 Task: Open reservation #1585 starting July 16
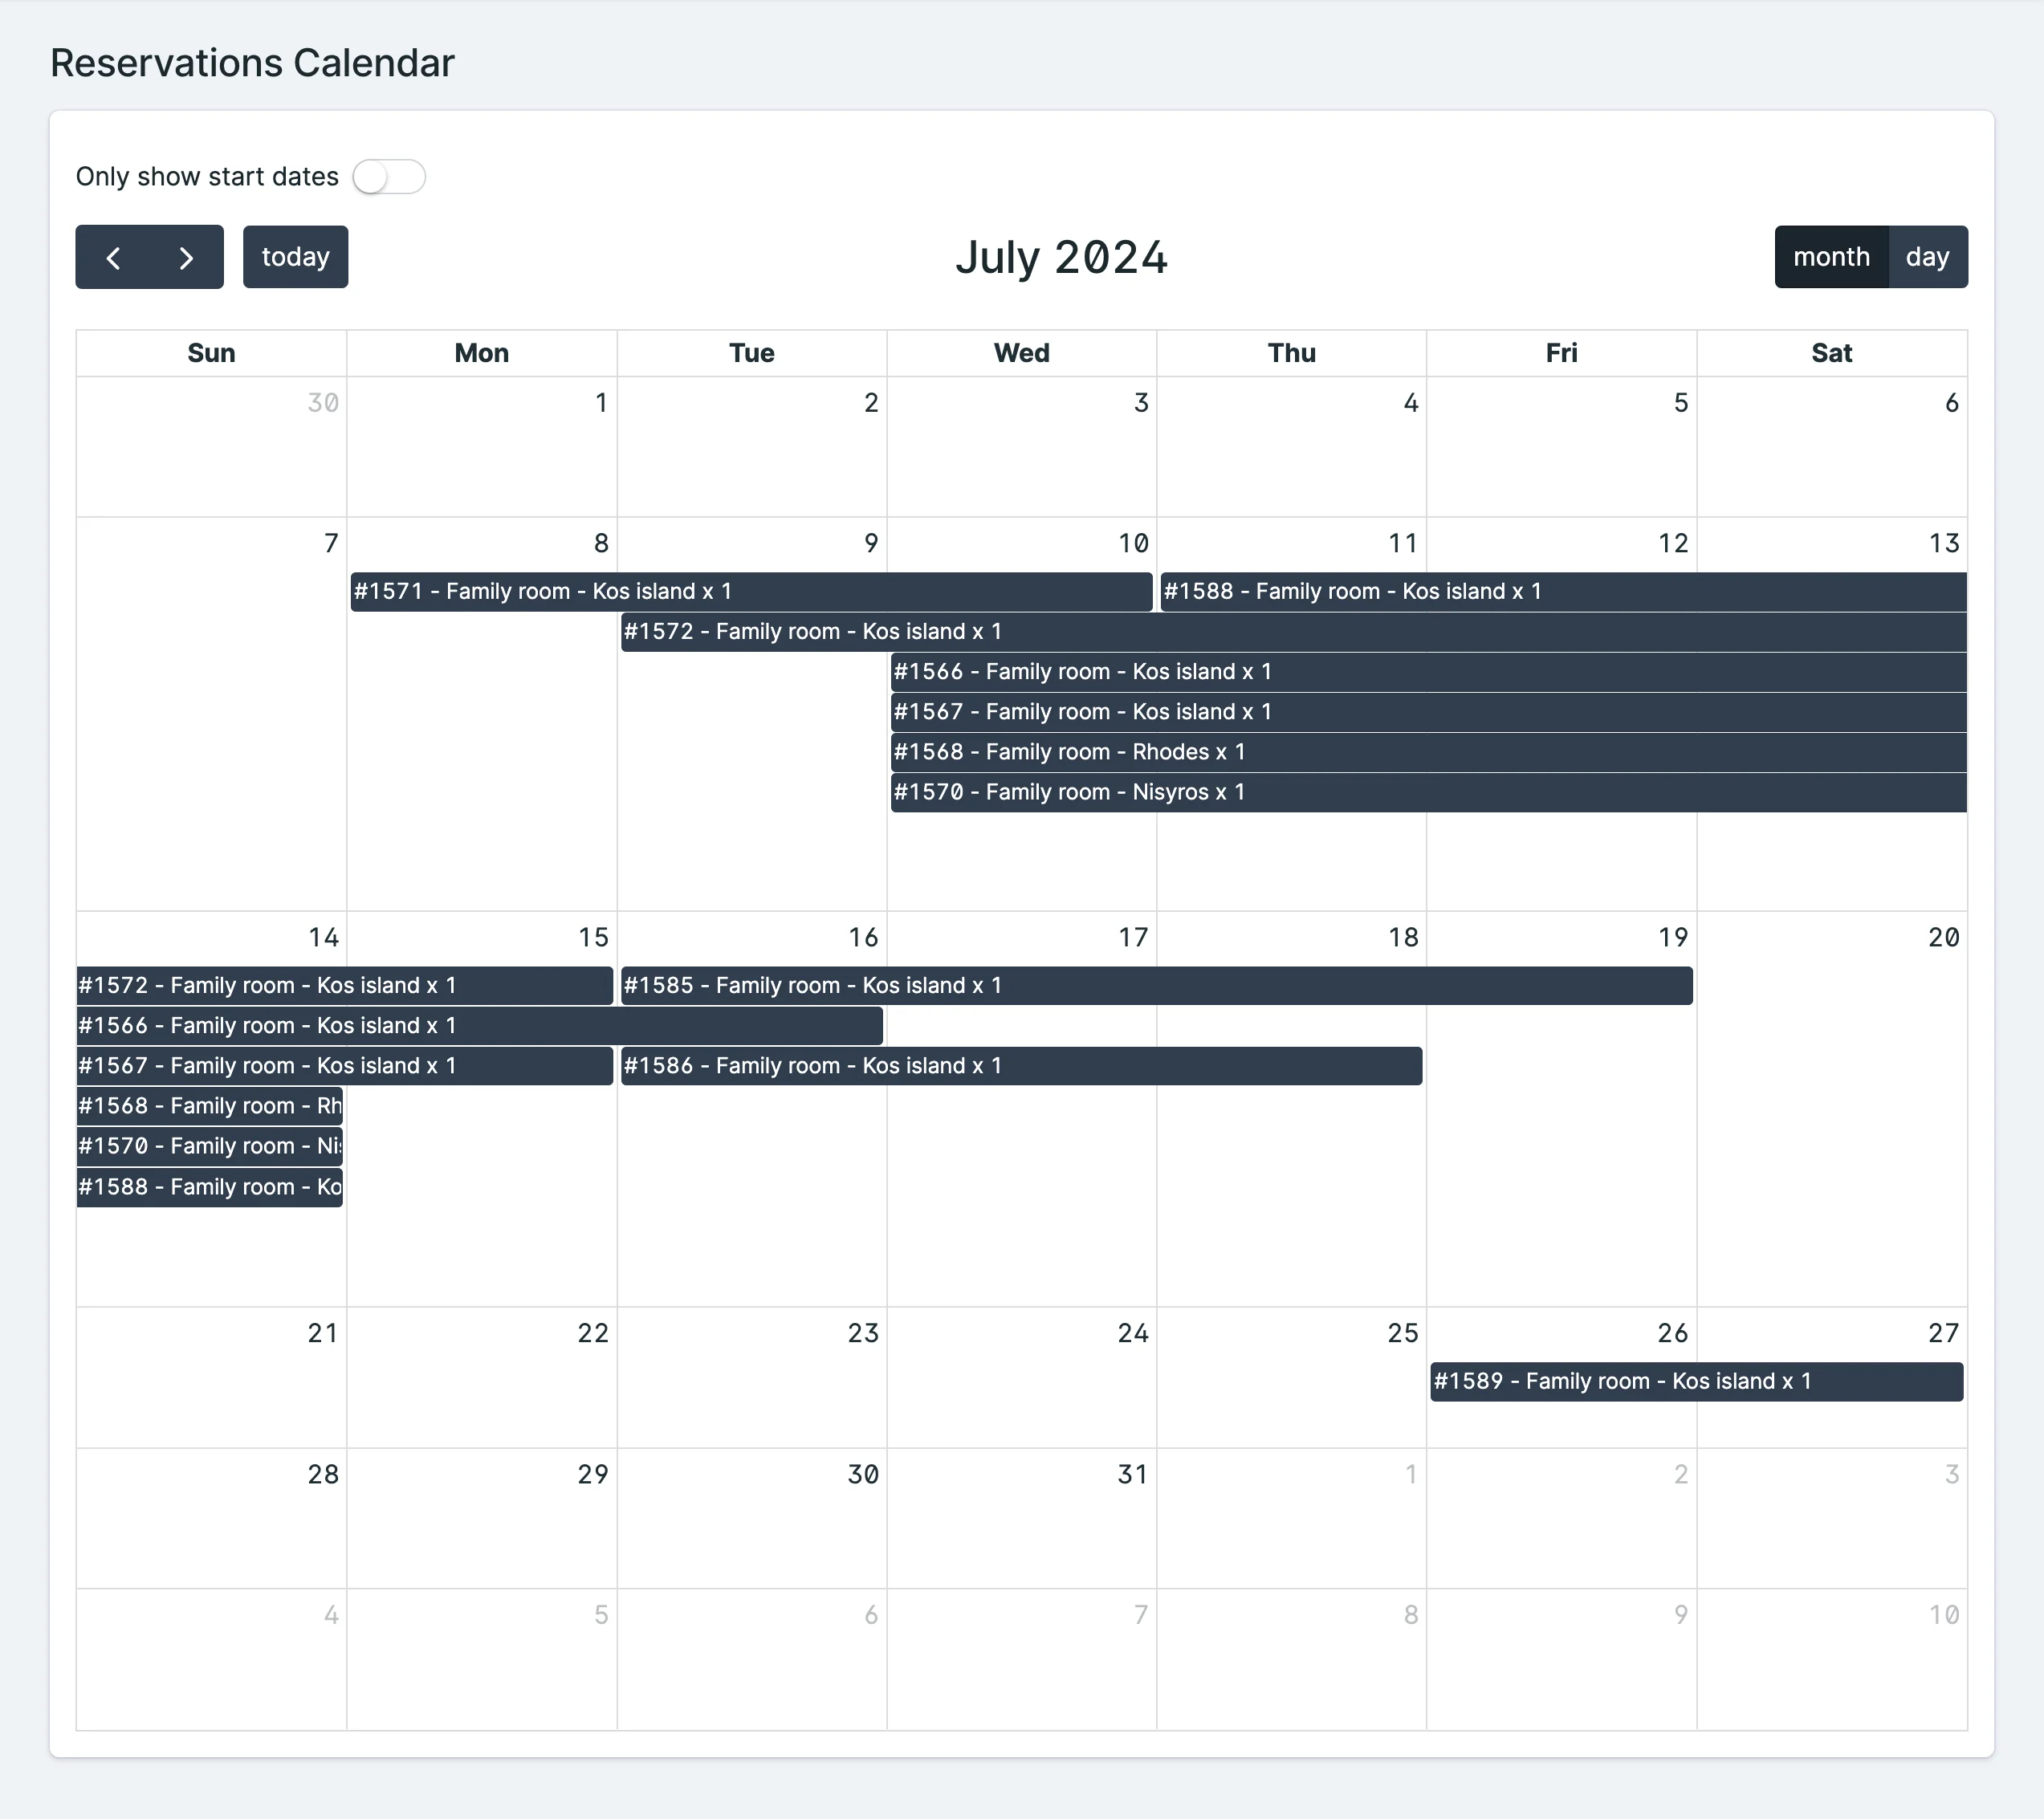1000,985
